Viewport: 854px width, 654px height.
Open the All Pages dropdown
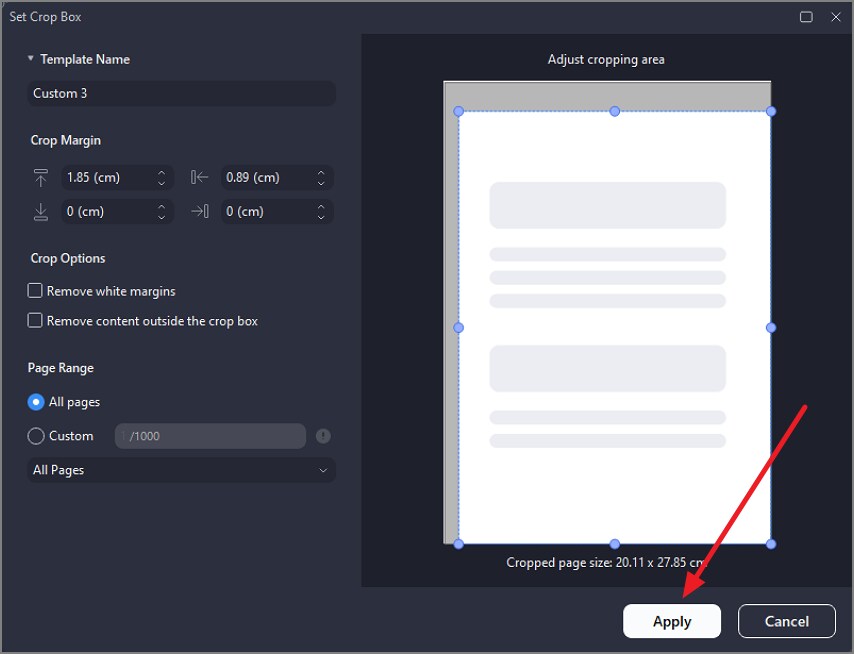click(180, 470)
